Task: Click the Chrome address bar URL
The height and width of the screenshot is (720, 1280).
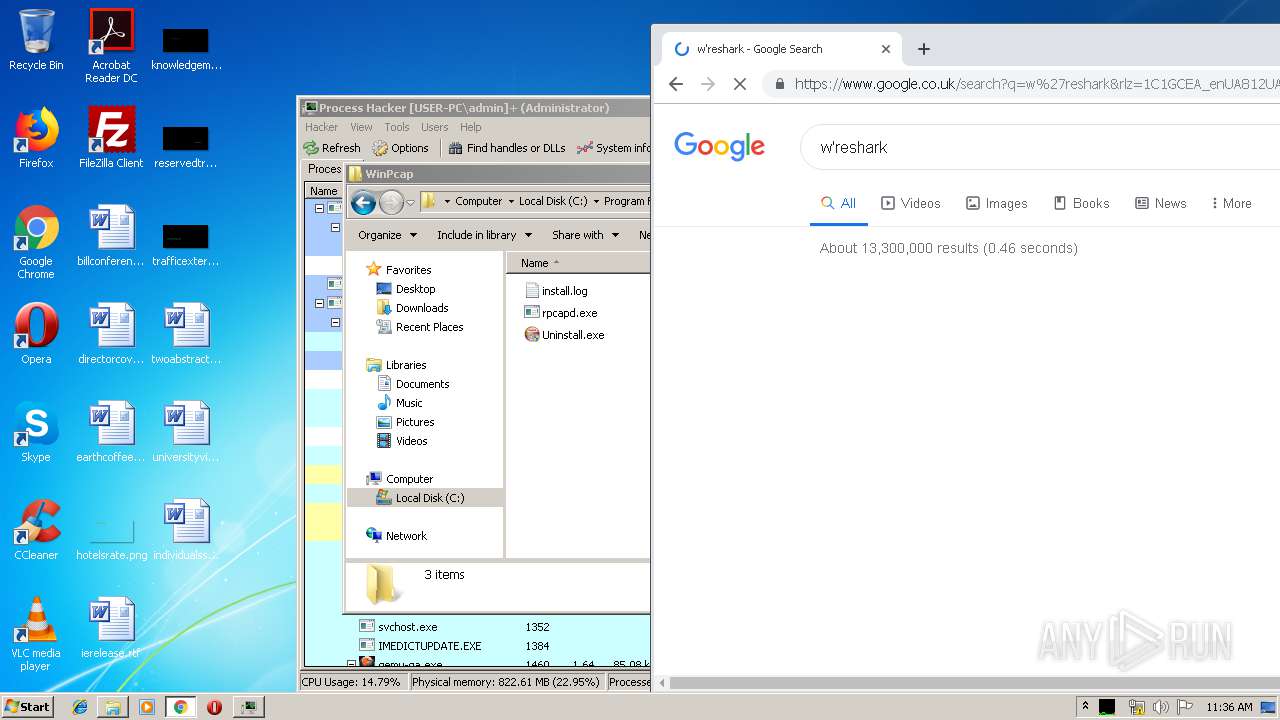Action: coord(1036,84)
